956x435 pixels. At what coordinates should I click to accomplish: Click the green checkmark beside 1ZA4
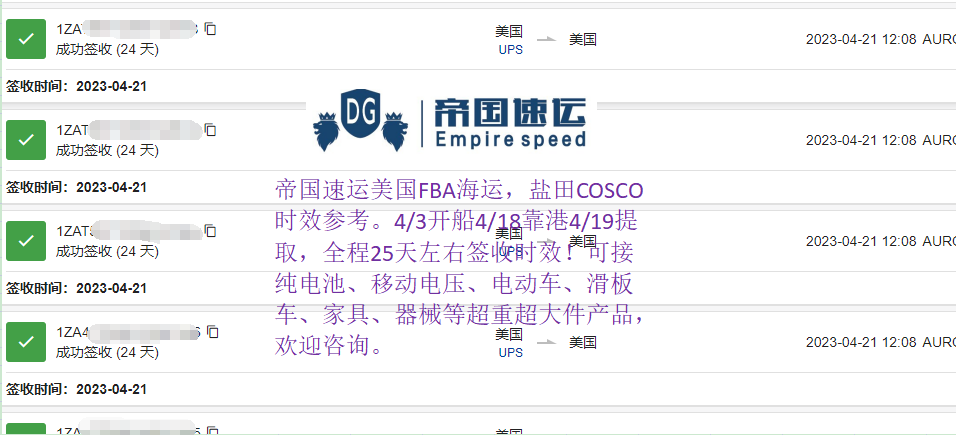click(26, 342)
